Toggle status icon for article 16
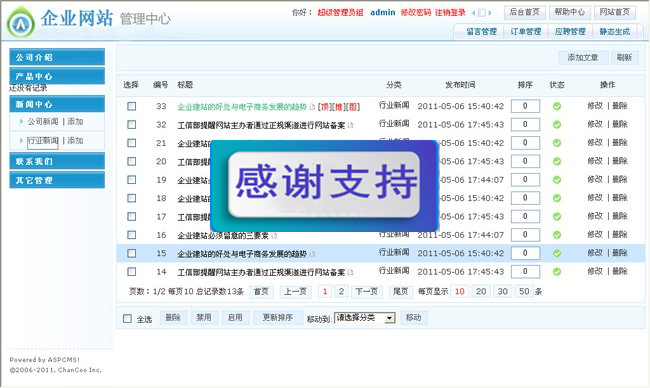The image size is (650, 388). tap(557, 235)
